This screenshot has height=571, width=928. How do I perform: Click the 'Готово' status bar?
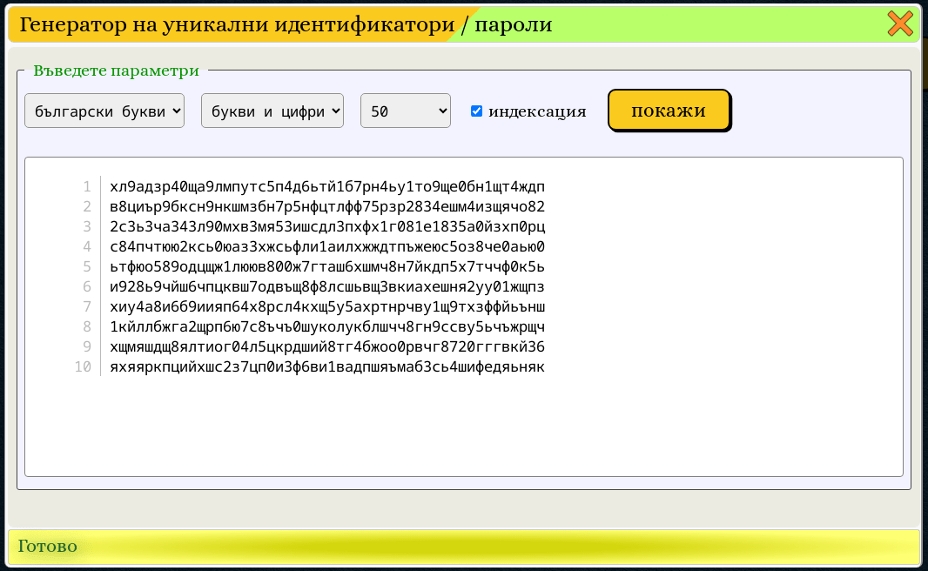463,547
